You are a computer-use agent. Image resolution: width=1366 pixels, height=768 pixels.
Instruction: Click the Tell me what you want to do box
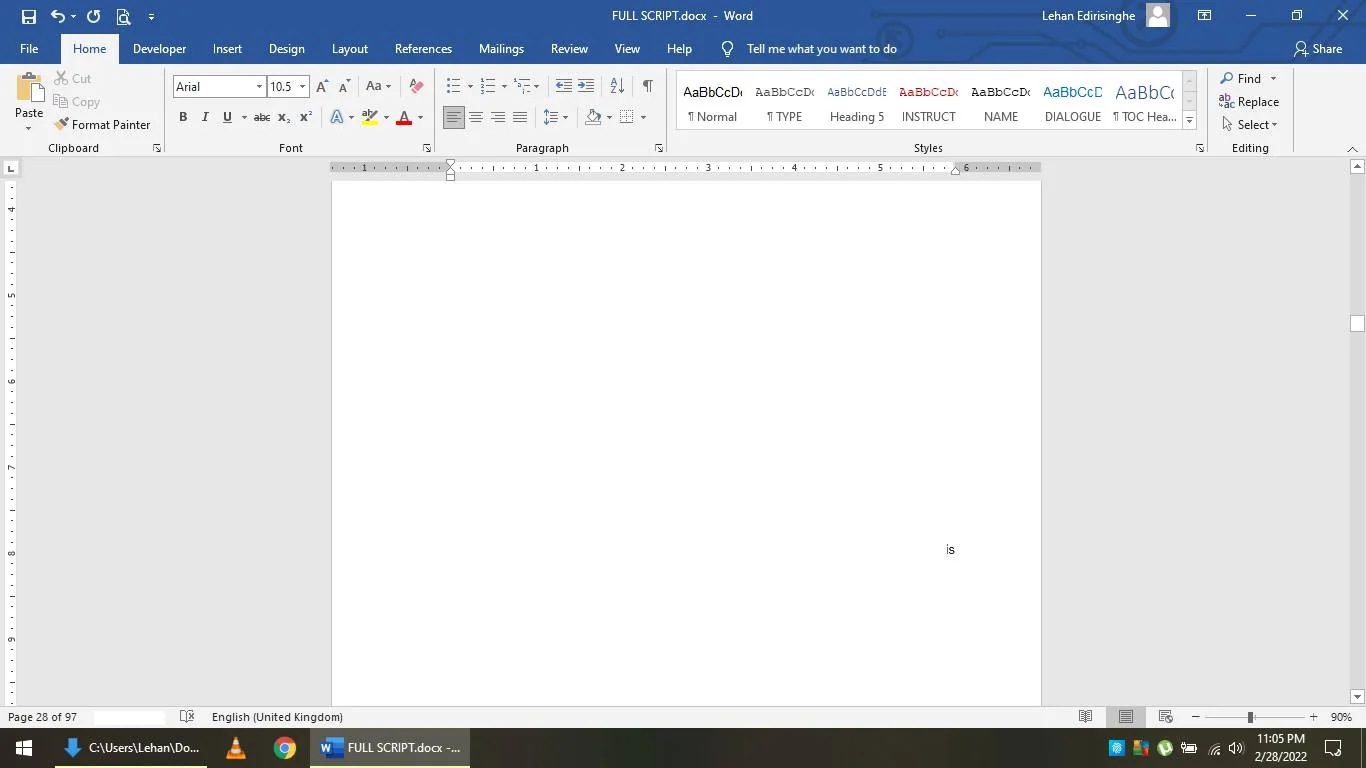[x=821, y=49]
